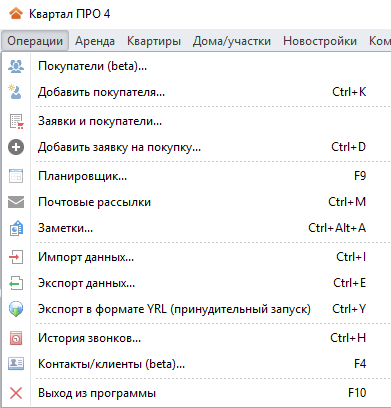The image size is (391, 408).
Task: Click the Планировщик calendar icon
Action: (x=16, y=176)
